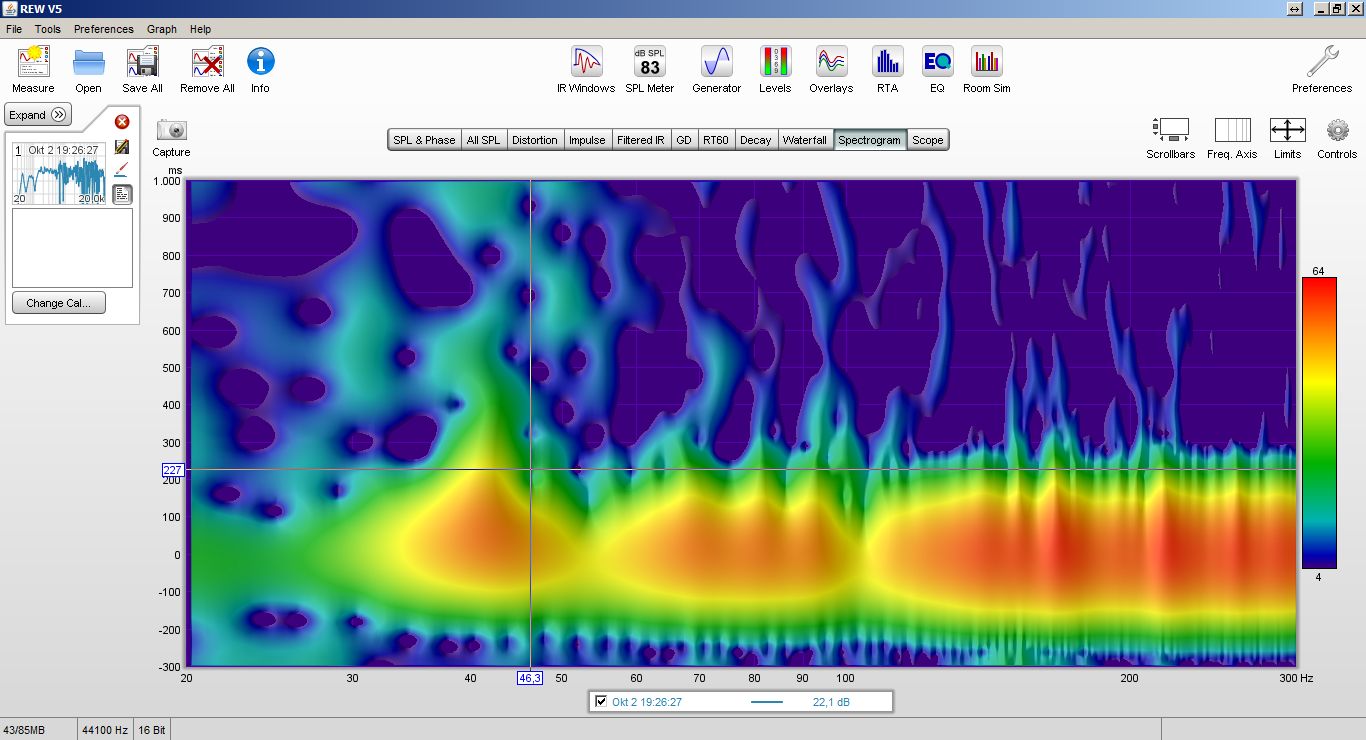Switch to Filtered IR tab
Screen dimensions: 1366x740
click(641, 140)
